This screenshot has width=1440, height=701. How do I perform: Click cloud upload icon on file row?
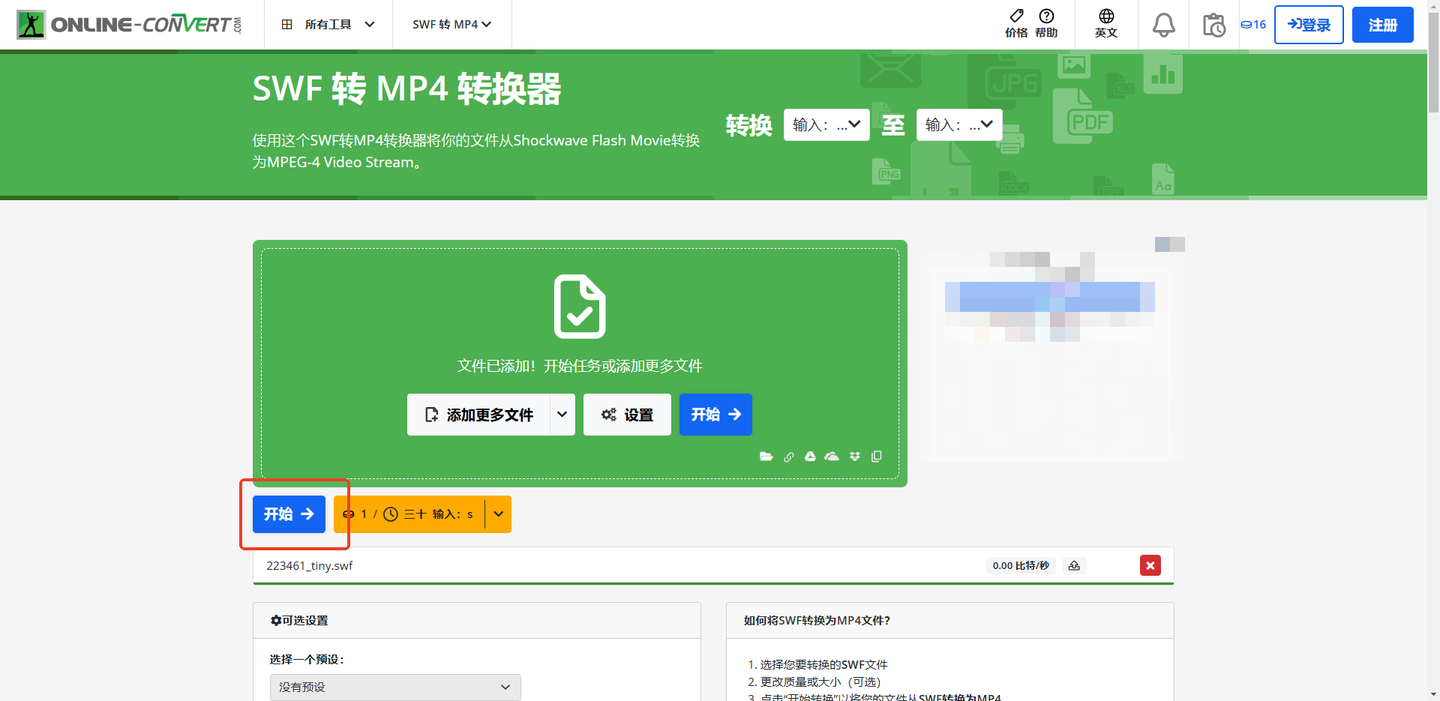[1074, 566]
